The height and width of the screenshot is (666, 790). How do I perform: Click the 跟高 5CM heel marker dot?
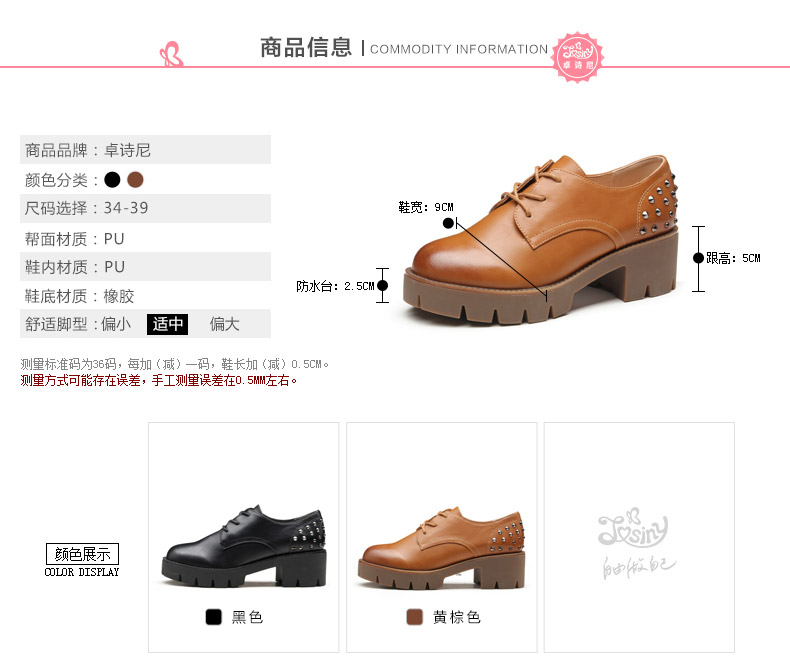(698, 258)
